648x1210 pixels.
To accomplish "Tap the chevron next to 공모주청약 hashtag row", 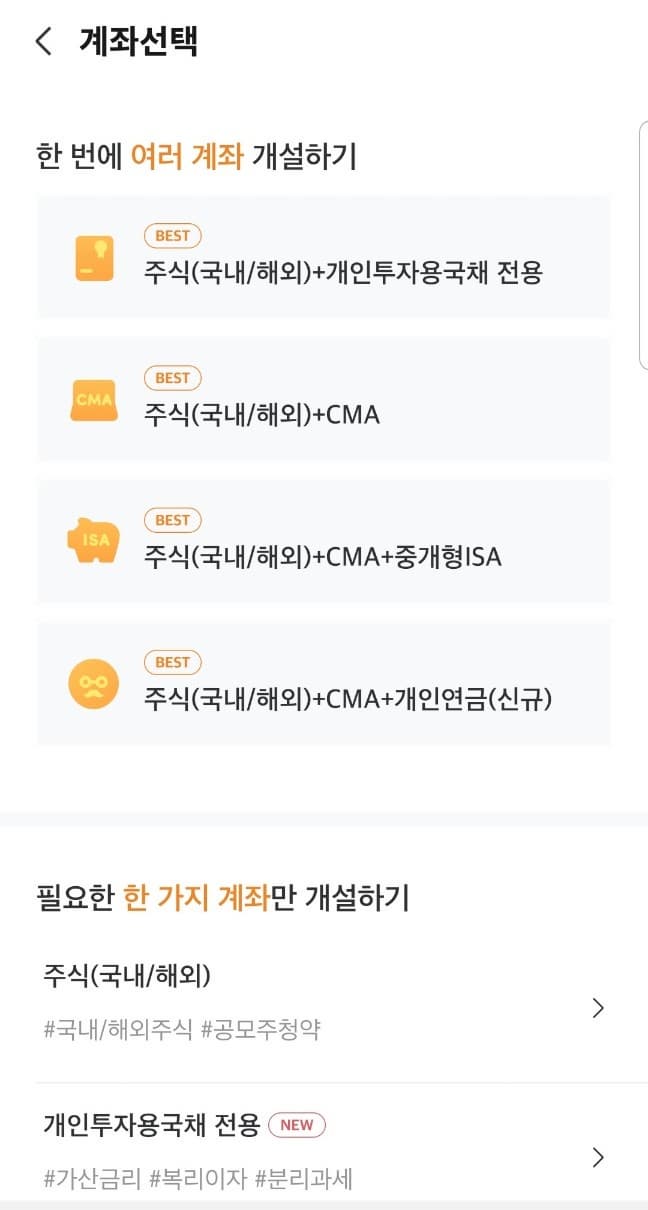I will 598,1008.
